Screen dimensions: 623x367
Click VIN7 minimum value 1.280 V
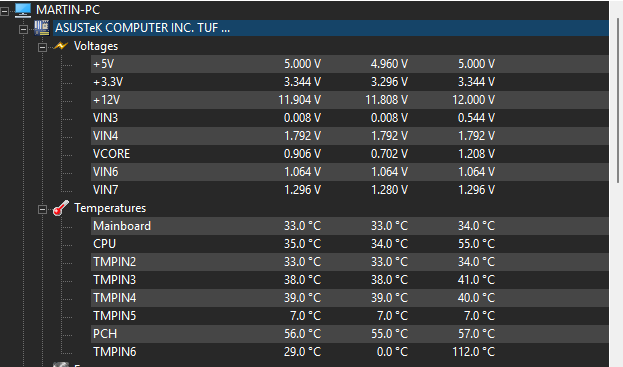tap(389, 190)
